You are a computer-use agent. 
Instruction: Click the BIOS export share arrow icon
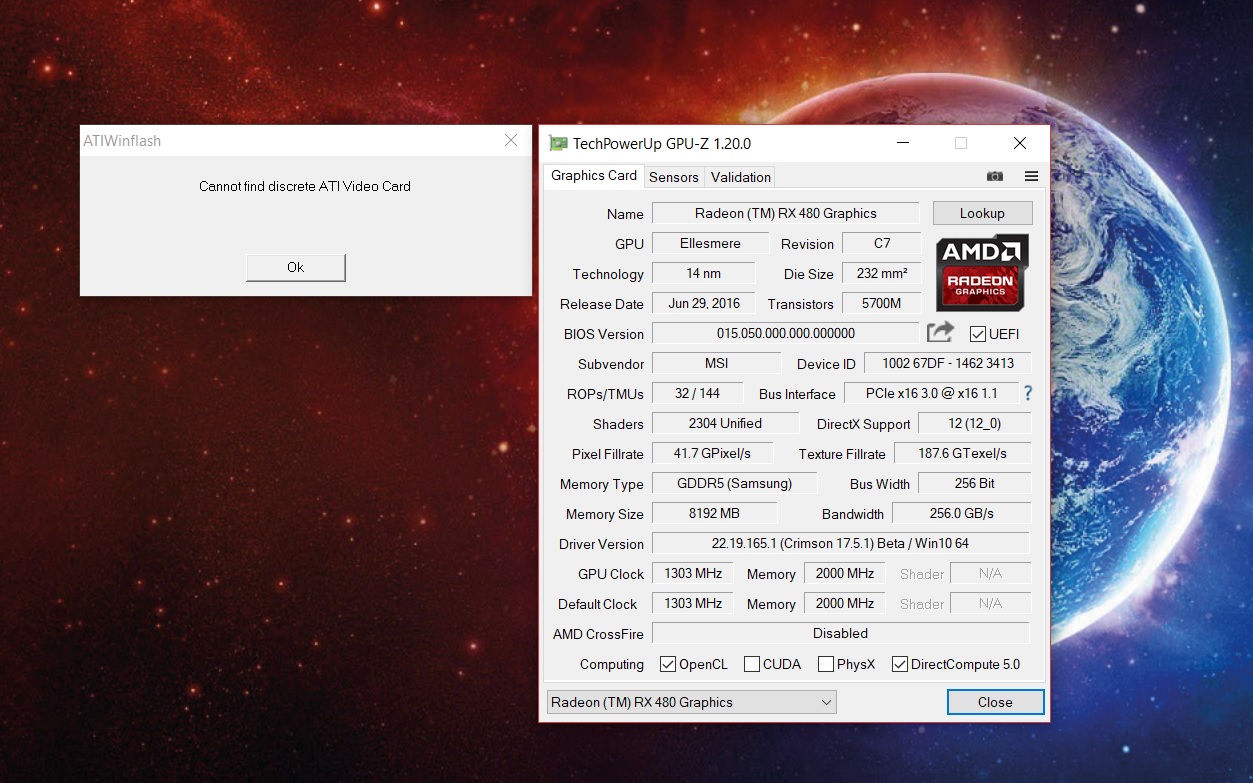940,332
